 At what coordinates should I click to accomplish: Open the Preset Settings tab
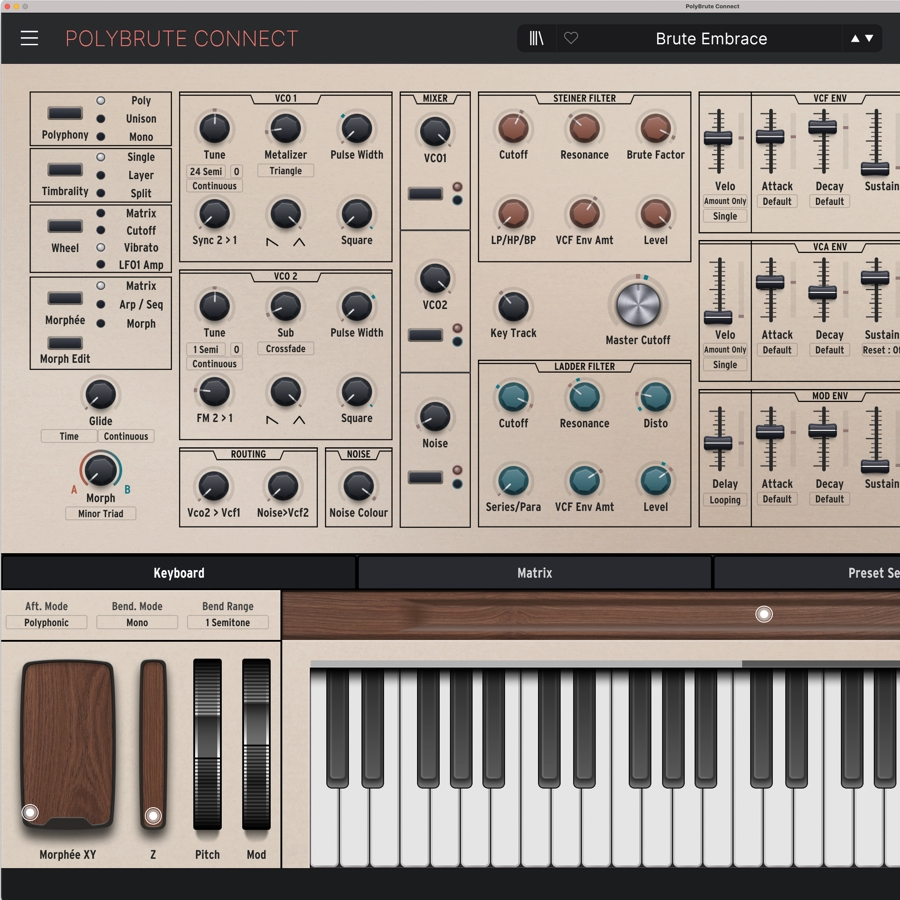click(806, 573)
